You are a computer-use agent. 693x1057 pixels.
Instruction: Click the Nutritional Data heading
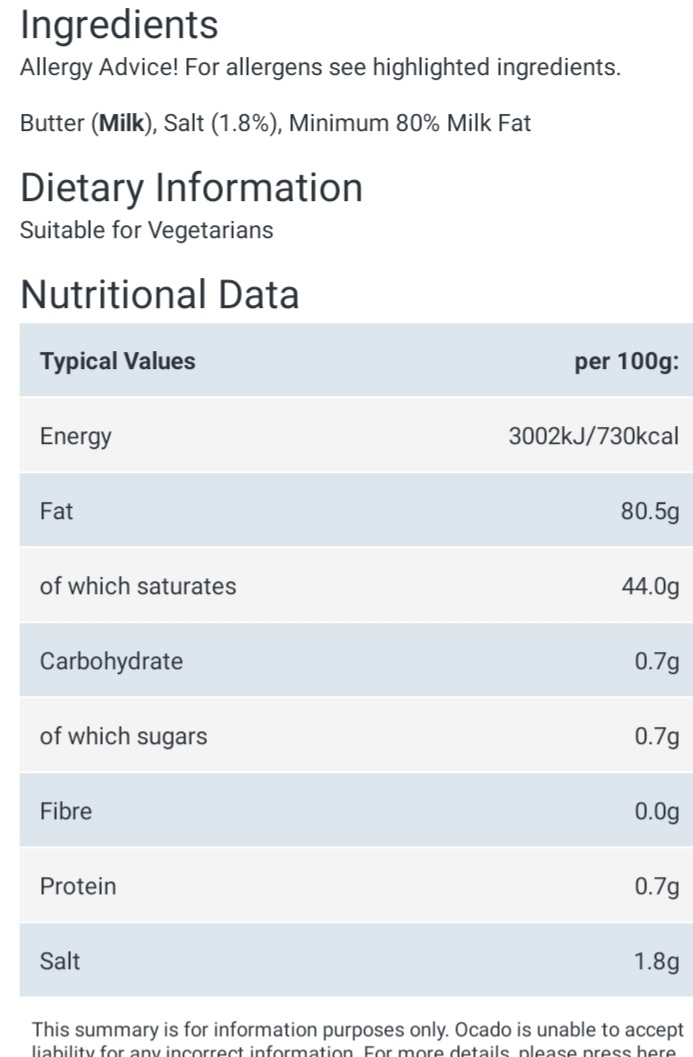160,295
